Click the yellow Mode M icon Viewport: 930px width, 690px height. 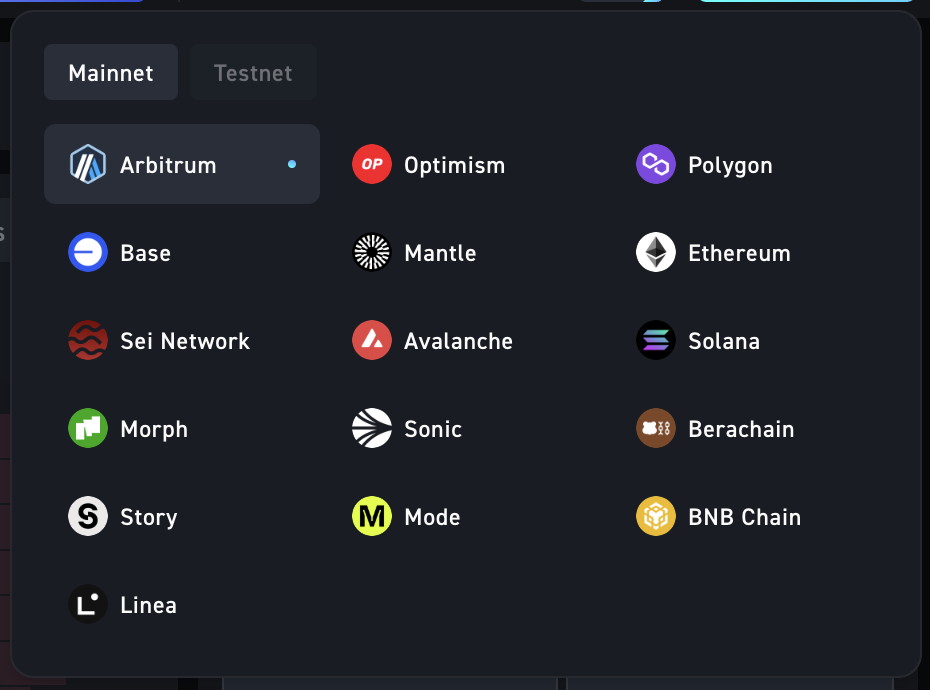coord(372,517)
